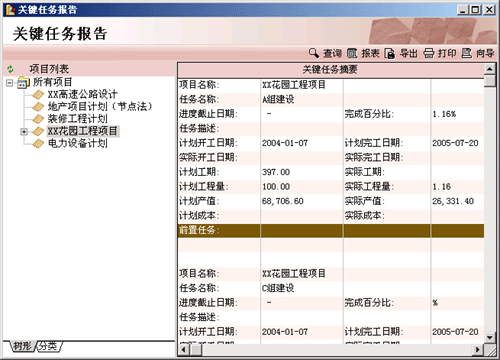The height and width of the screenshot is (360, 500).
Task: Switch to the 分类 tab
Action: [x=48, y=346]
